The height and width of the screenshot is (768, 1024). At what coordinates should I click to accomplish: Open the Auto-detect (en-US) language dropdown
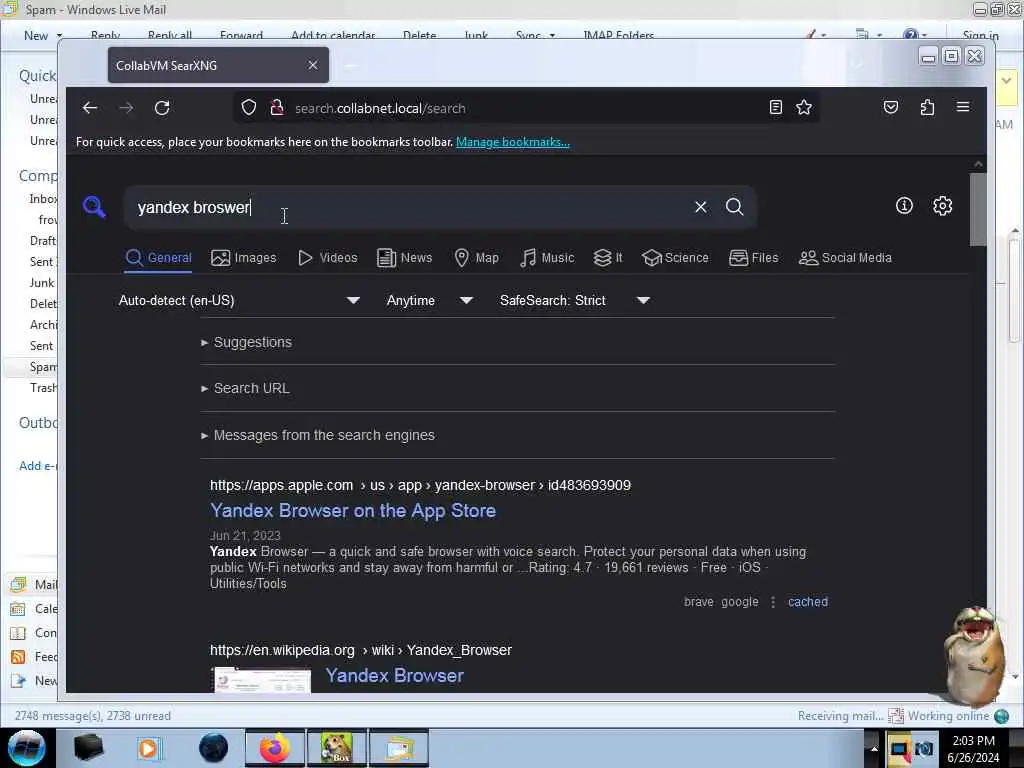pos(239,300)
